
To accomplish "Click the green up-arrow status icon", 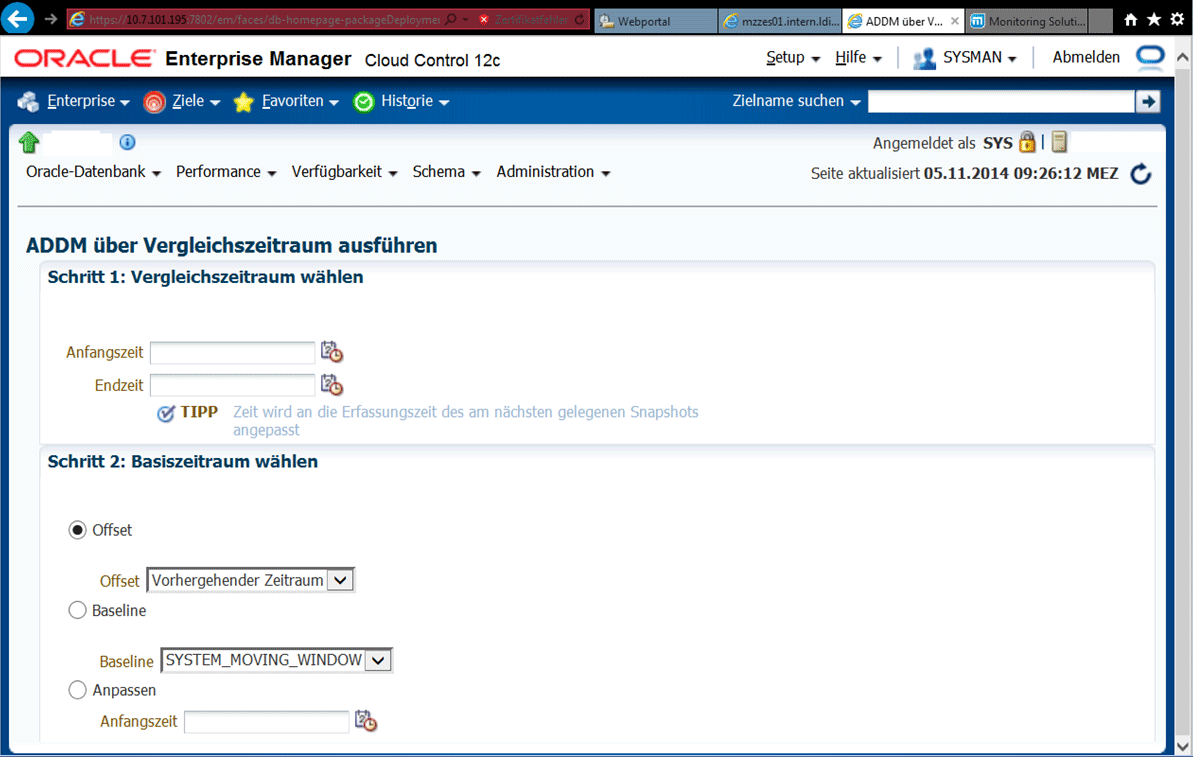I will pos(28,143).
